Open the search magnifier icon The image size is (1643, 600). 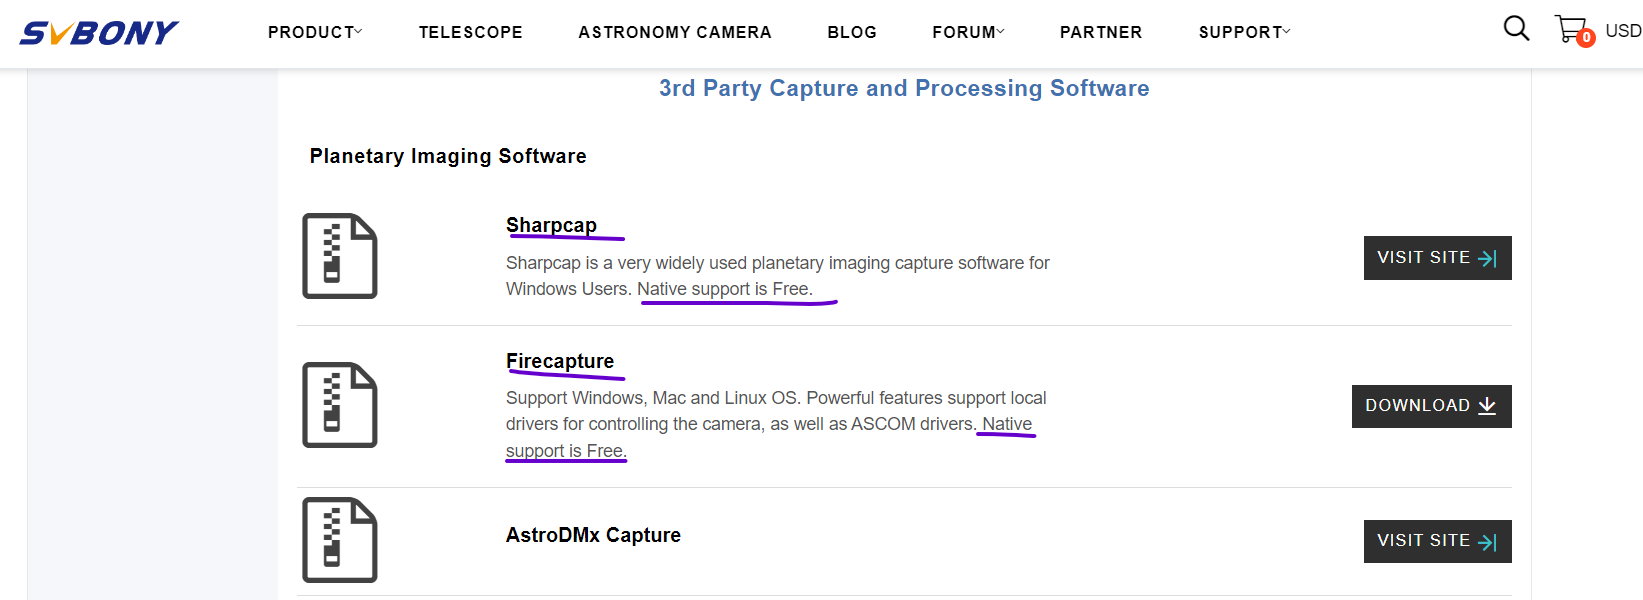[x=1516, y=29]
